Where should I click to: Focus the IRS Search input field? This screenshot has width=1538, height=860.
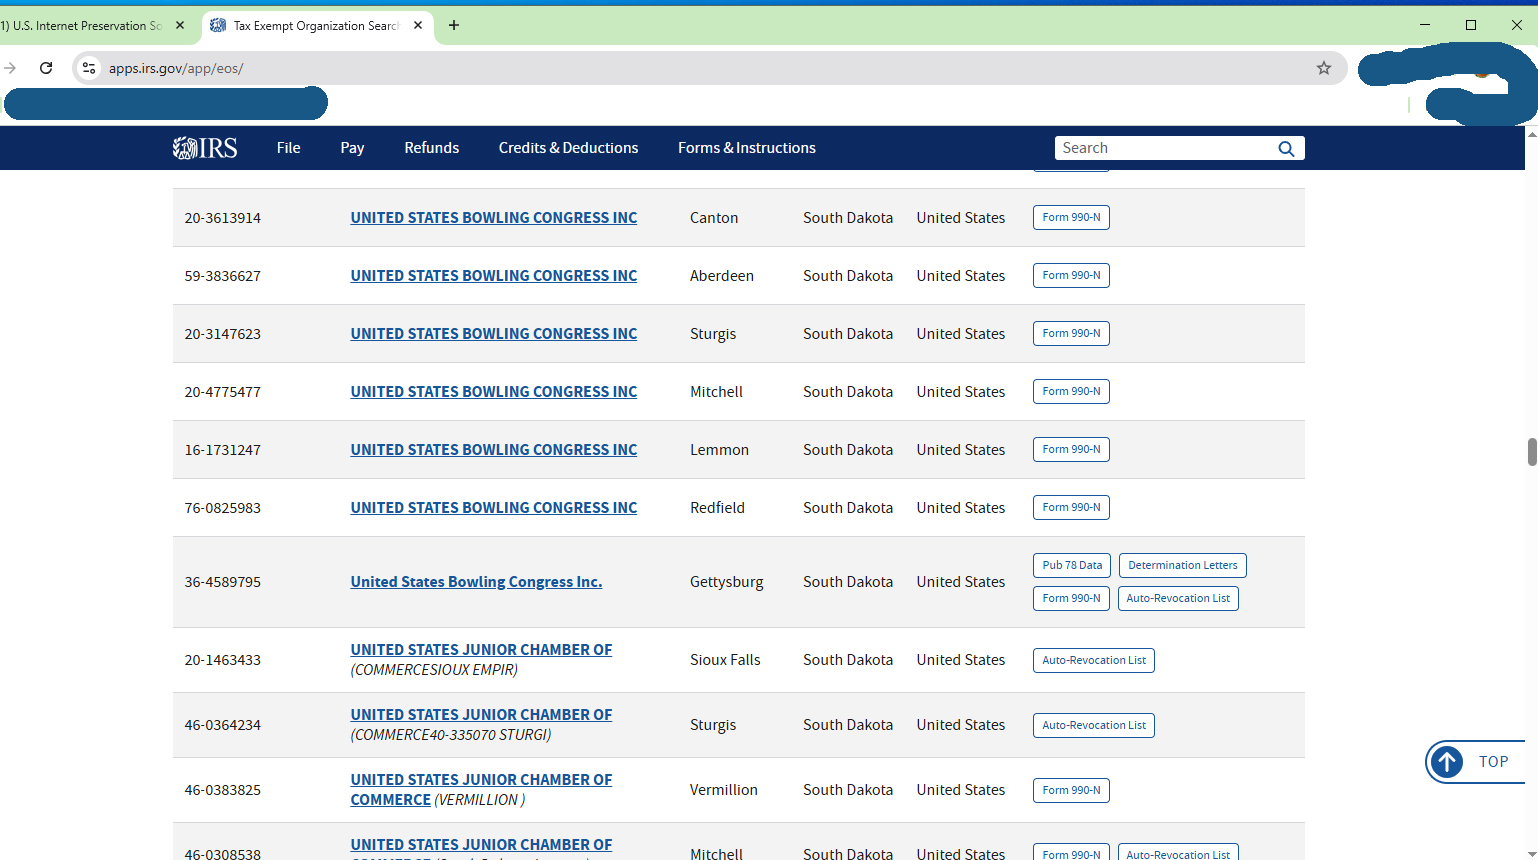pyautogui.click(x=1165, y=148)
